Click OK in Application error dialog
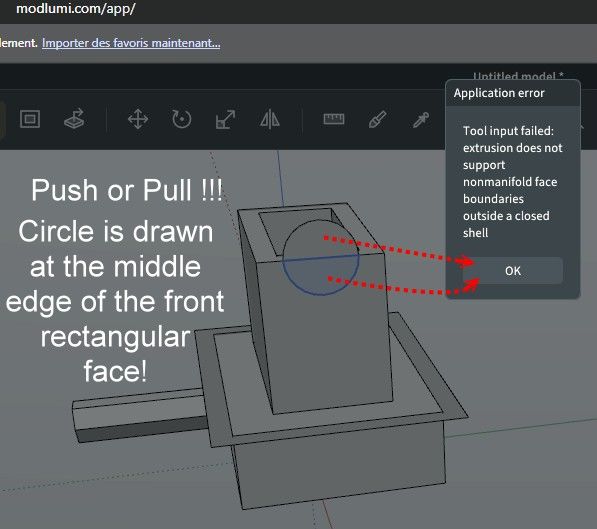The width and height of the screenshot is (597, 529). pyautogui.click(x=512, y=271)
